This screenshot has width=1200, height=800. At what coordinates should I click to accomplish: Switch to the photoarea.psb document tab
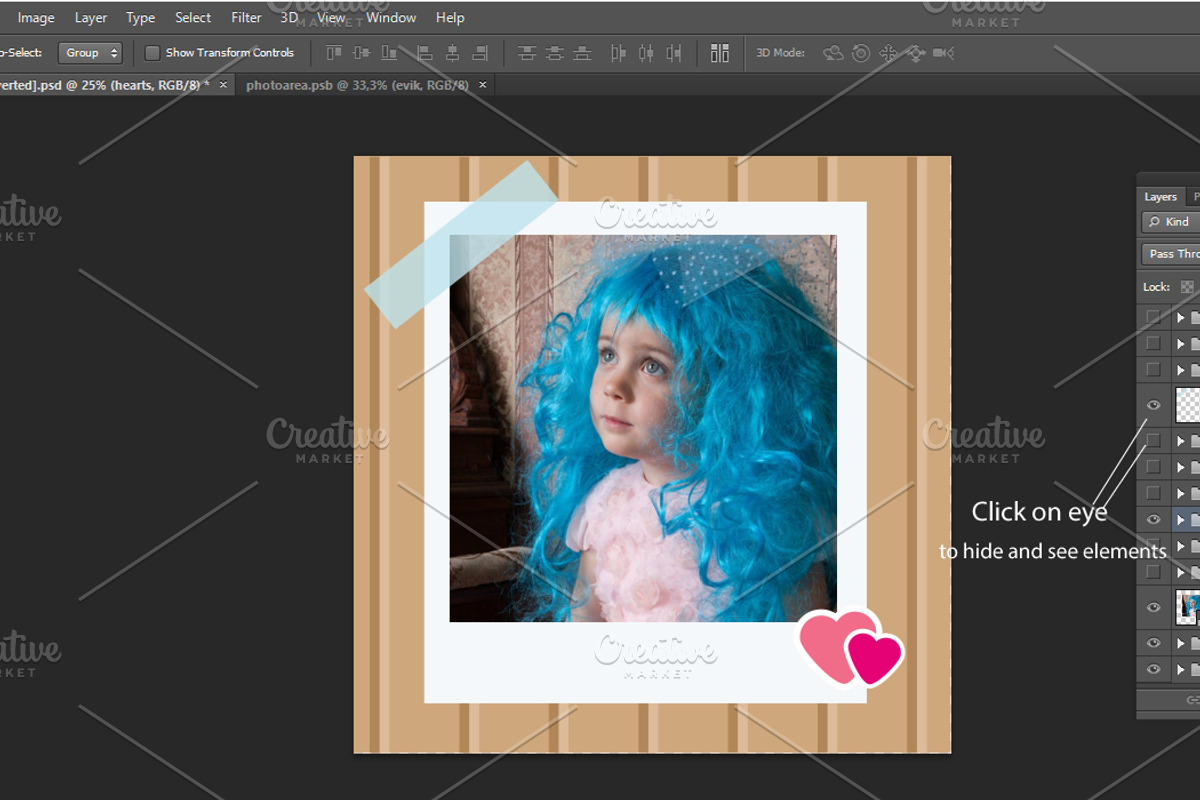pos(355,85)
